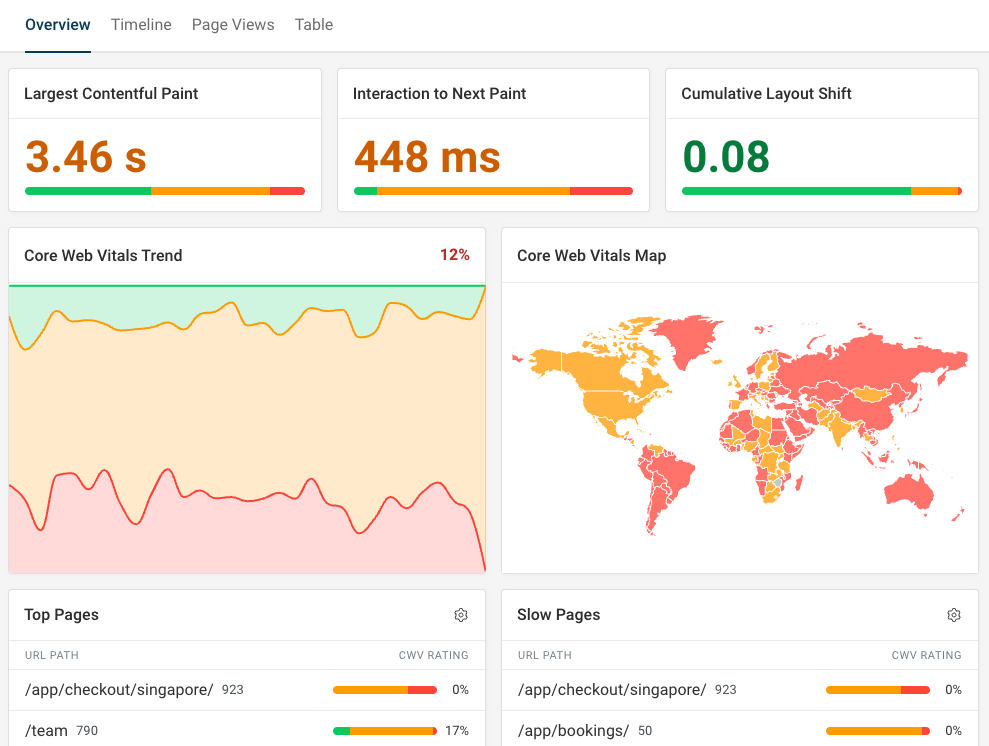Open the Table tab
This screenshot has height=746, width=989.
click(x=313, y=24)
